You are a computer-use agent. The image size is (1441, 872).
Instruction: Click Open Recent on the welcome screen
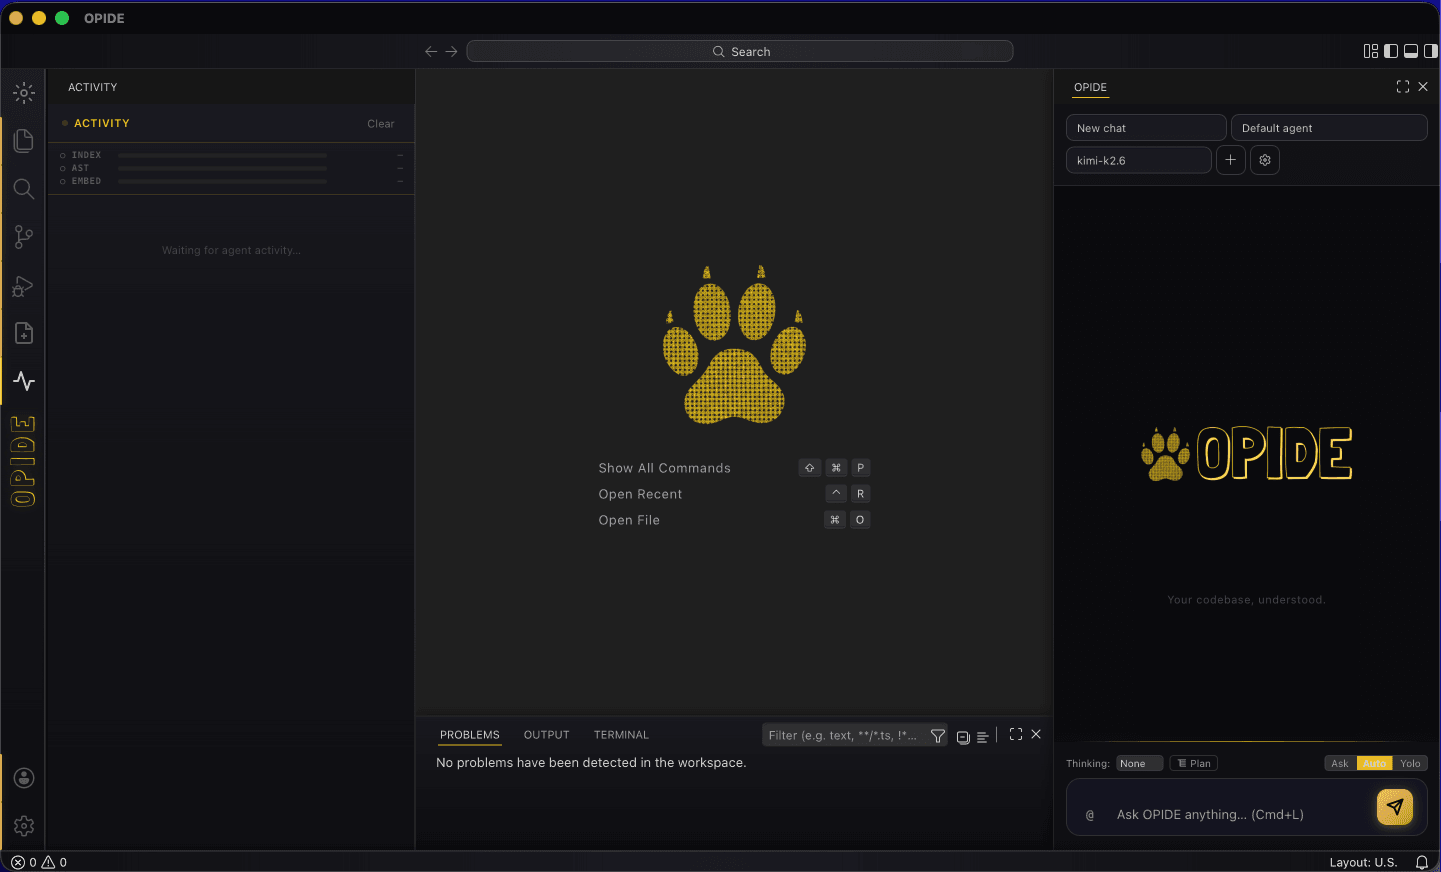tap(640, 494)
